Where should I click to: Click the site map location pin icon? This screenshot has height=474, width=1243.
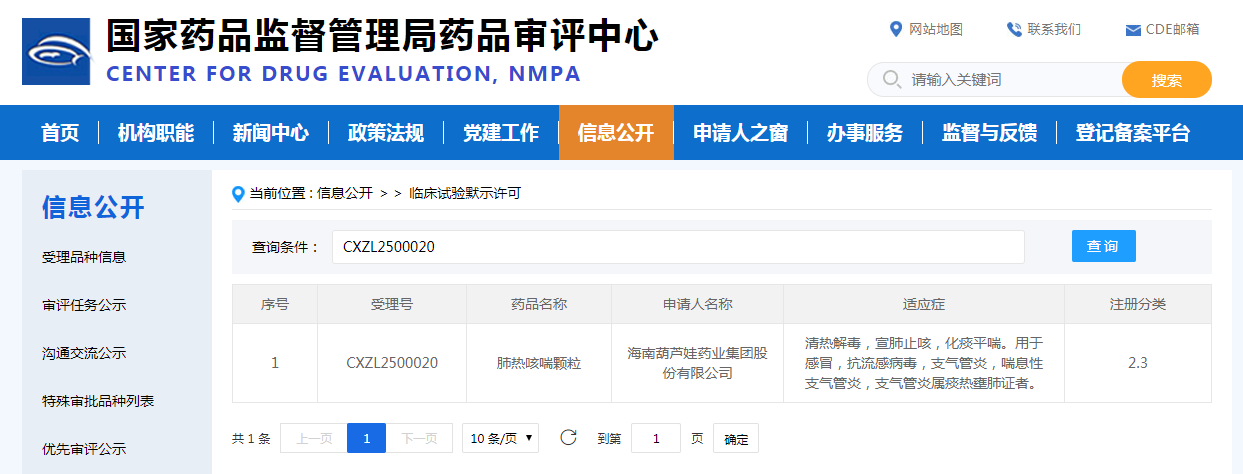(896, 29)
